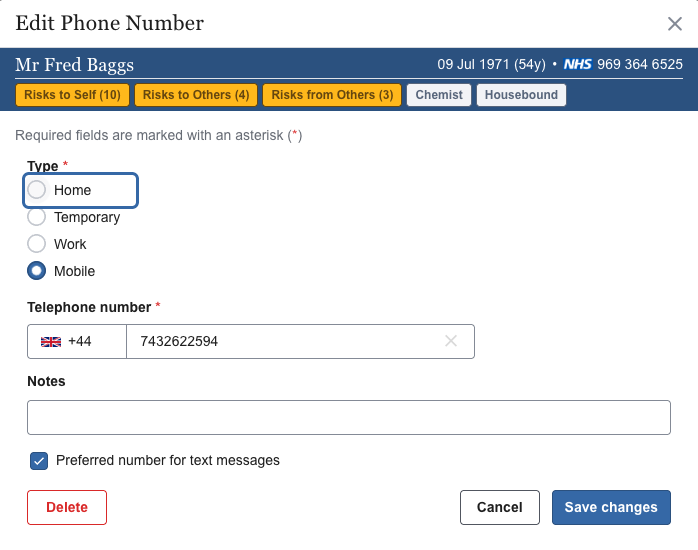Select the Temporary phone type
This screenshot has height=550, width=698.
[x=37, y=217]
